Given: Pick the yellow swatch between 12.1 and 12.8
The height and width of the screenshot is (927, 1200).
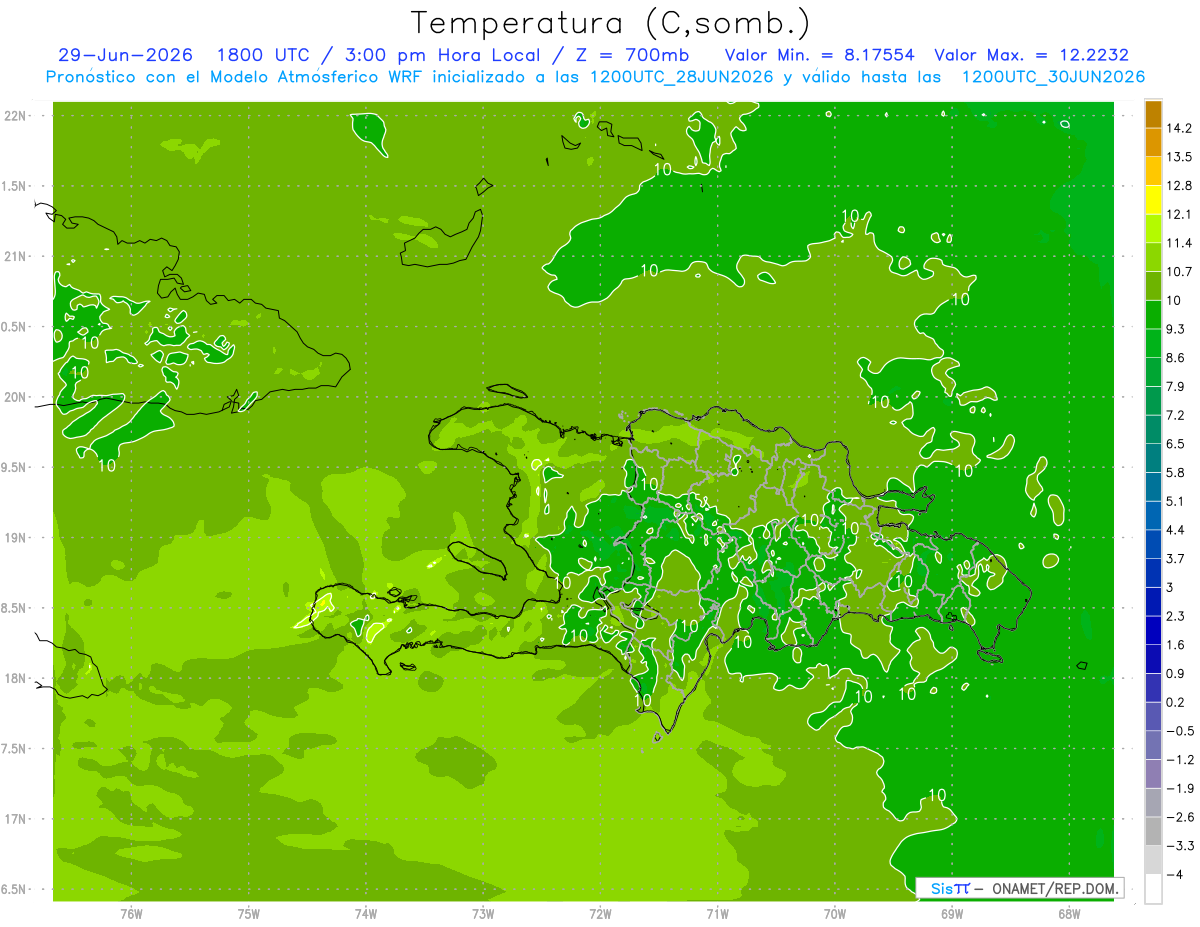Looking at the screenshot, I should (x=1153, y=200).
